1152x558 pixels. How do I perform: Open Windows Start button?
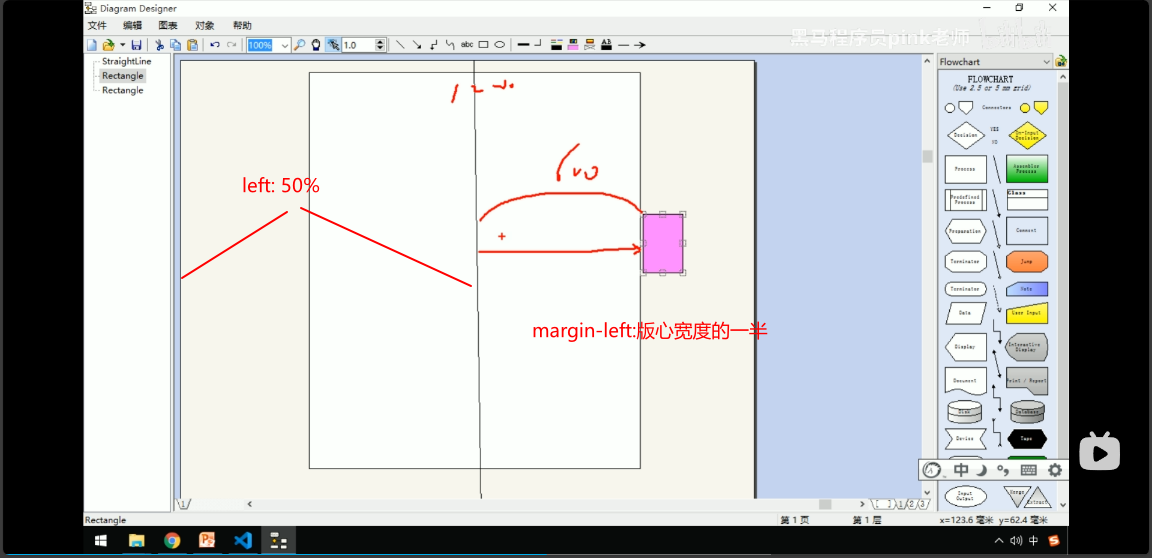tap(101, 541)
